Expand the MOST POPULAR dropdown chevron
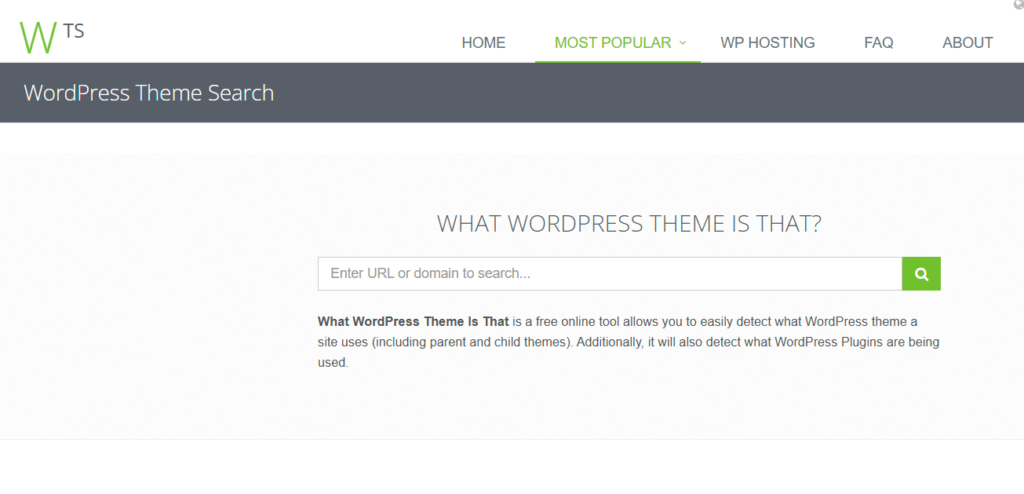Viewport: 1024px width, 494px height. (x=683, y=43)
